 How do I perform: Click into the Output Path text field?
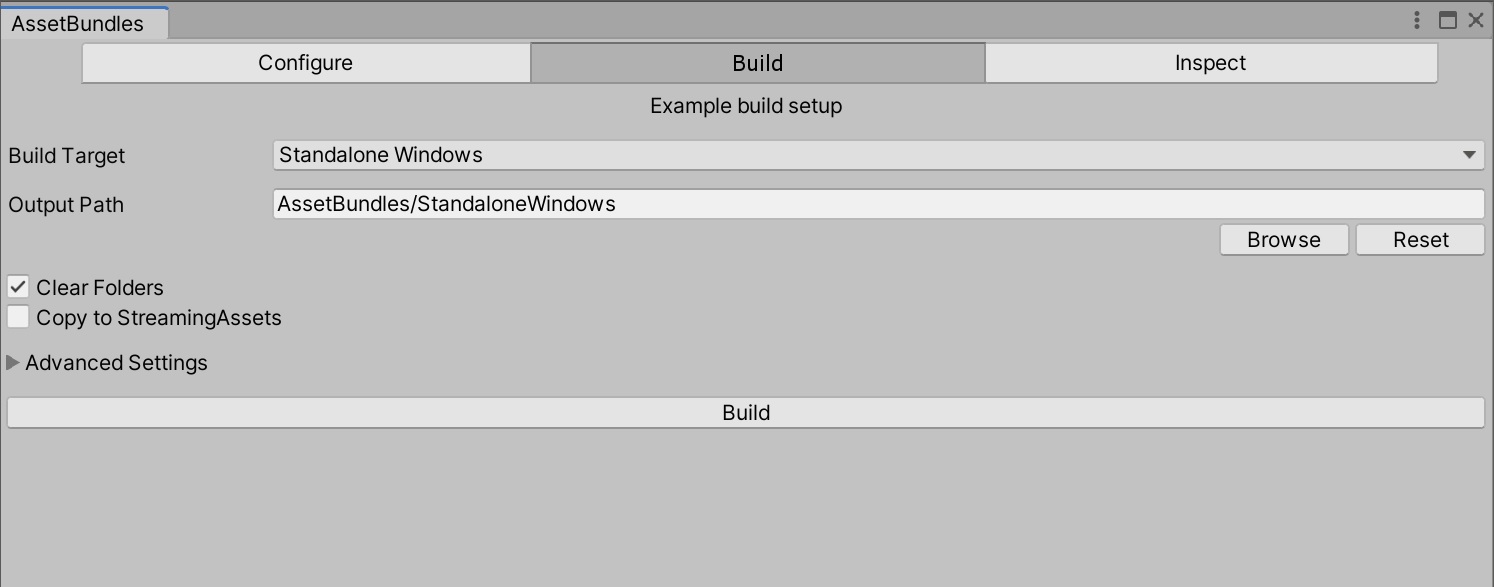(878, 204)
